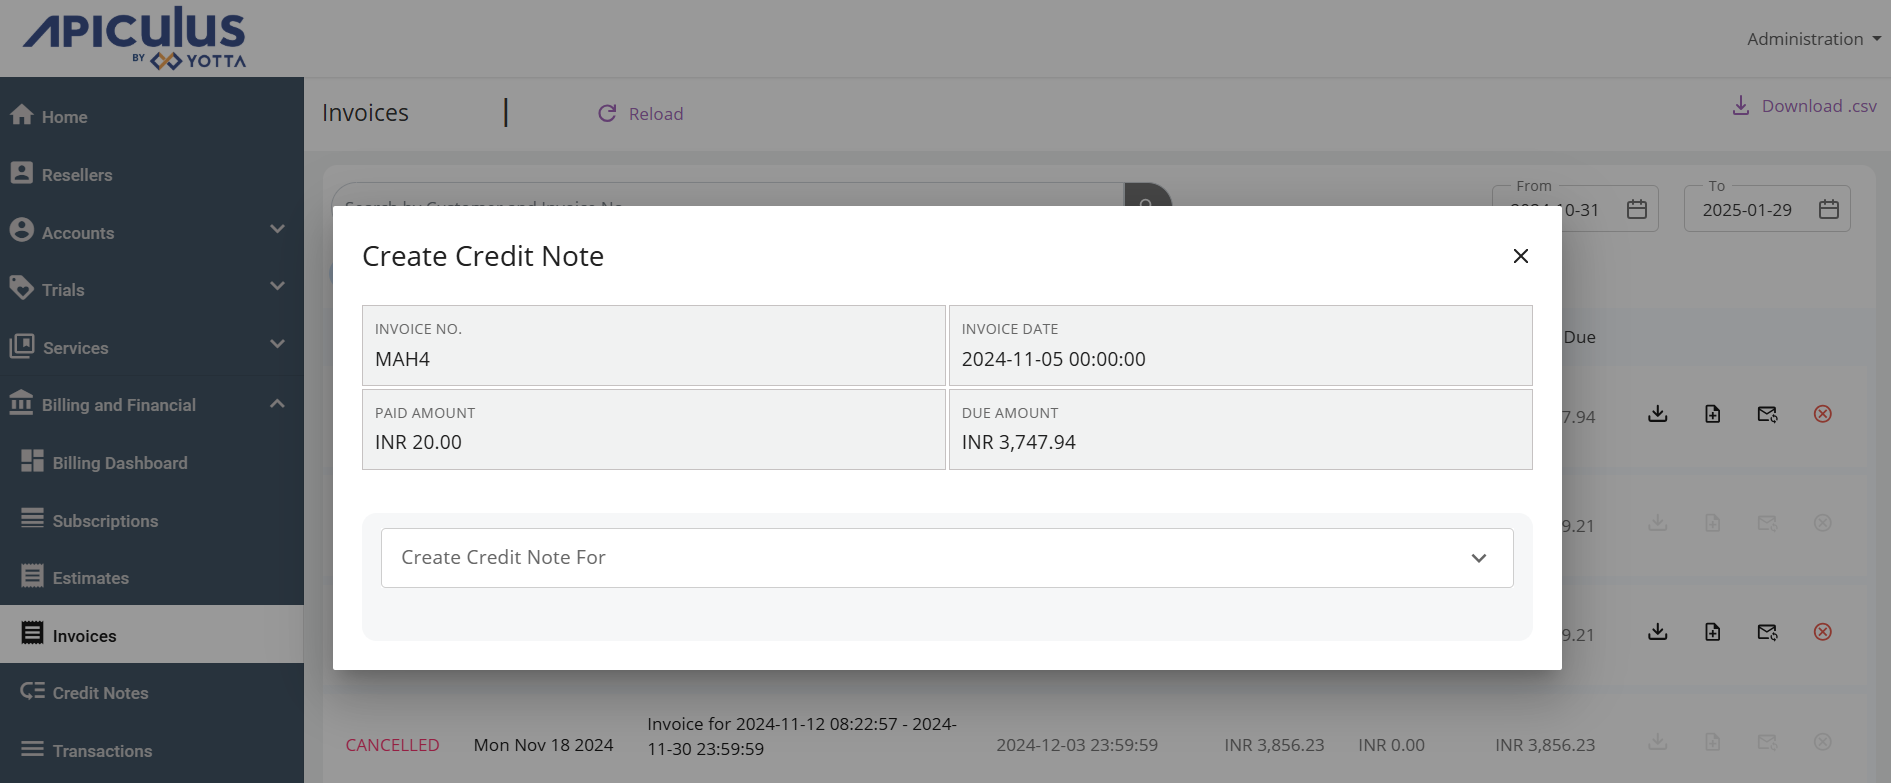Click the paid amount INR 20.00
Screen dimensions: 1891x783
pyautogui.click(x=418, y=442)
